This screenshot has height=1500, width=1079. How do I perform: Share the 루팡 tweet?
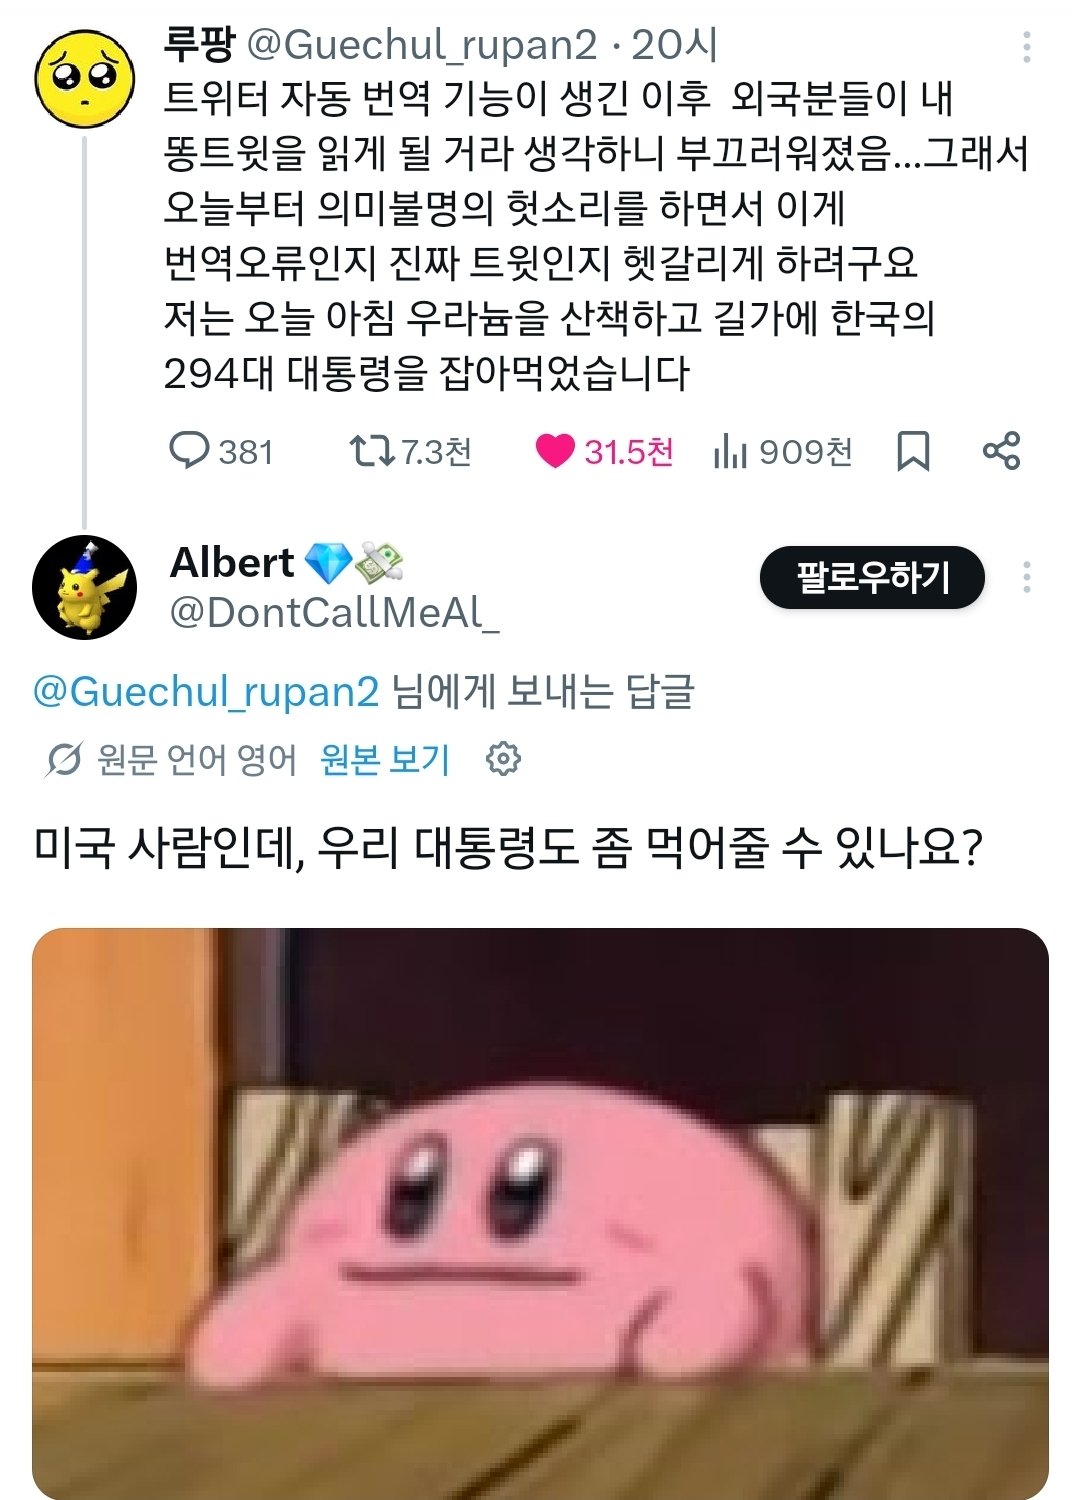[x=1001, y=451]
